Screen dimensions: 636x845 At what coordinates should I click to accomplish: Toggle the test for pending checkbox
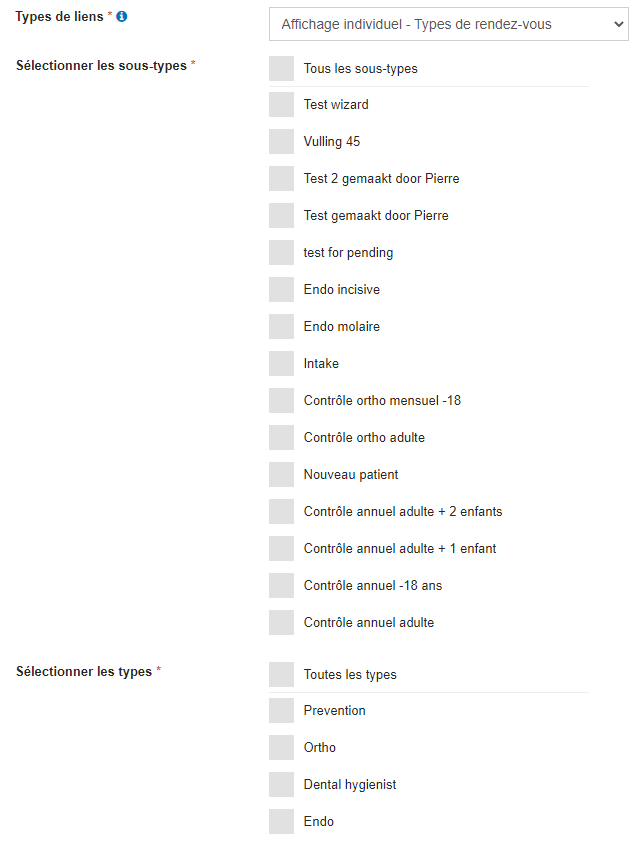(281, 253)
